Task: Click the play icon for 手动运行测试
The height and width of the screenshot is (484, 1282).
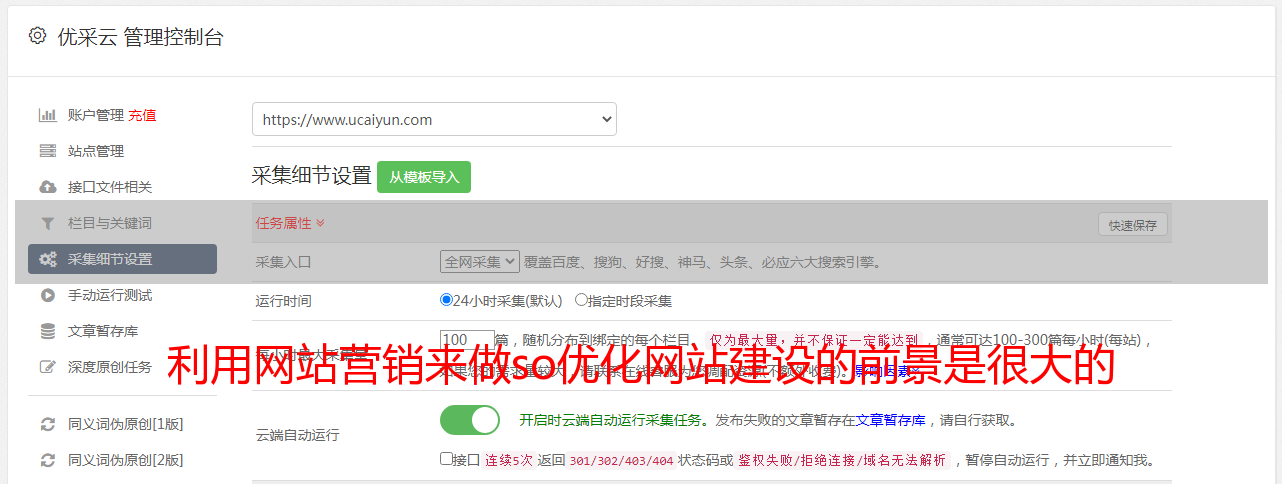Action: [x=47, y=295]
